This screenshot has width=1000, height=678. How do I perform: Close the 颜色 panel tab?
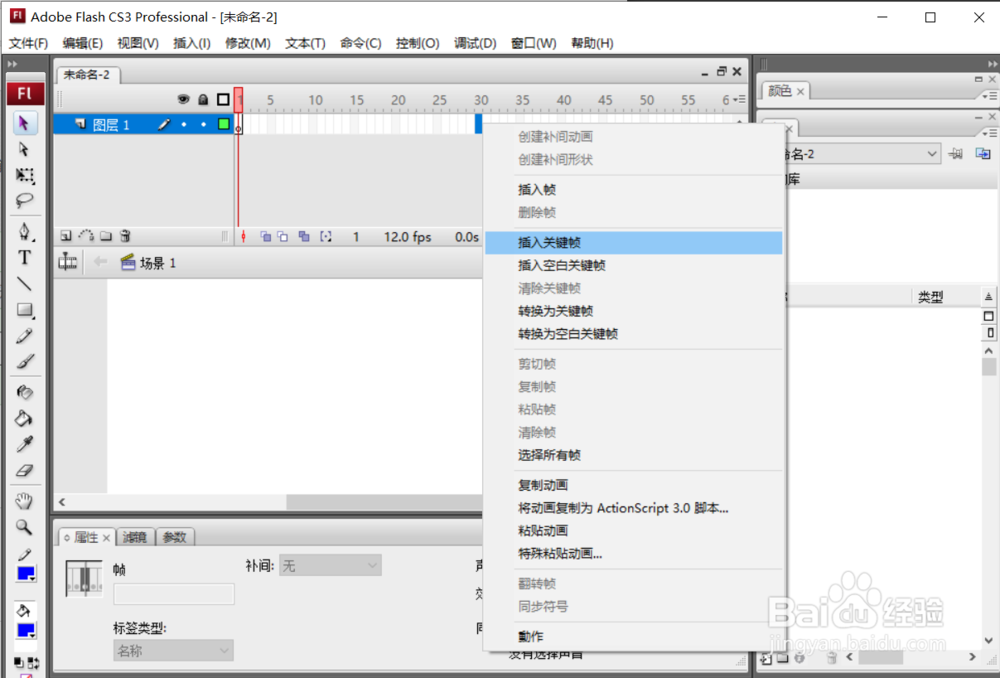click(x=800, y=92)
